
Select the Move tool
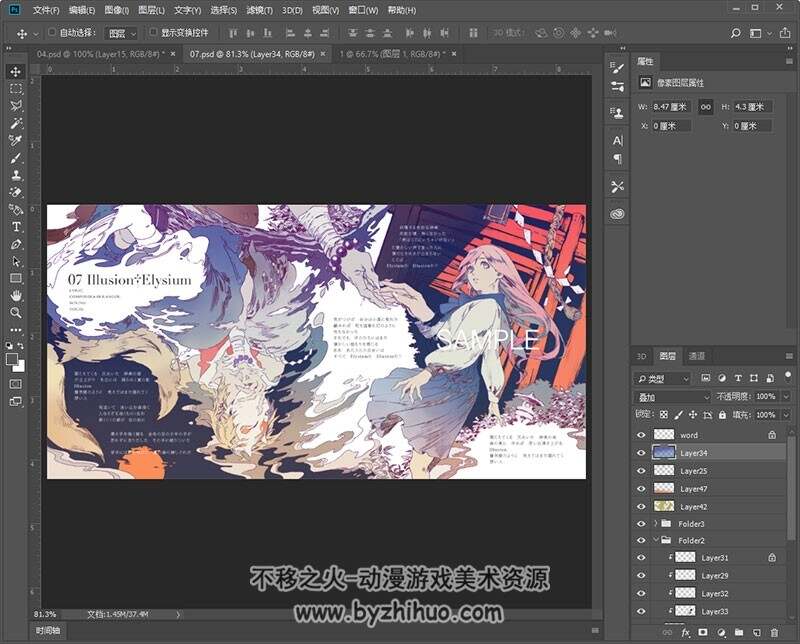[16, 71]
